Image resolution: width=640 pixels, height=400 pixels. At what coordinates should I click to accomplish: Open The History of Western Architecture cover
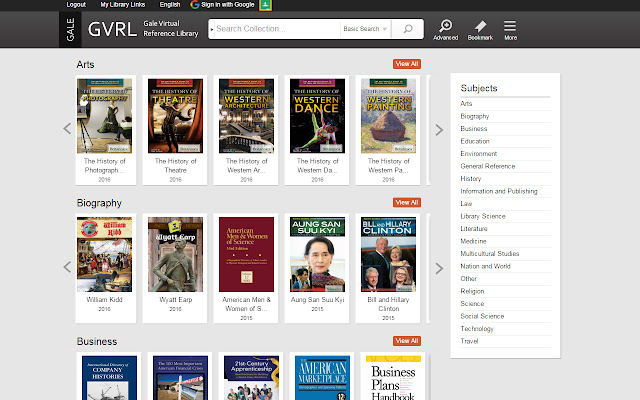coord(247,116)
